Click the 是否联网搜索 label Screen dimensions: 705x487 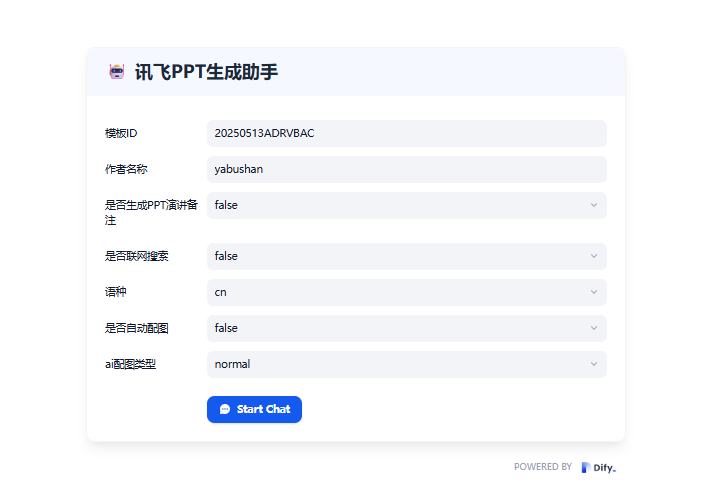[x=137, y=256]
